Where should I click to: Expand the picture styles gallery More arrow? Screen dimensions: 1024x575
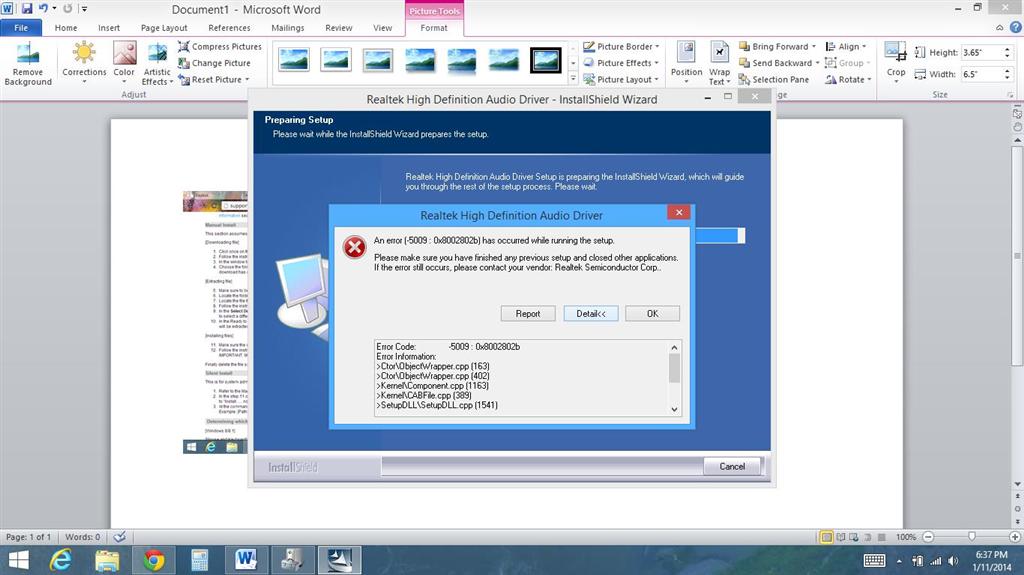[x=573, y=79]
